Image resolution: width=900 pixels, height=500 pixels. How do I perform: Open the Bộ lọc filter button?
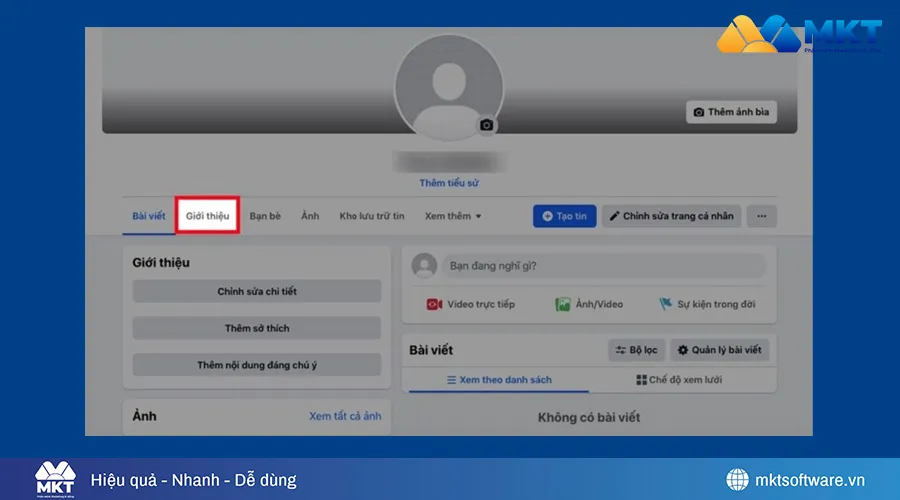[x=637, y=350]
